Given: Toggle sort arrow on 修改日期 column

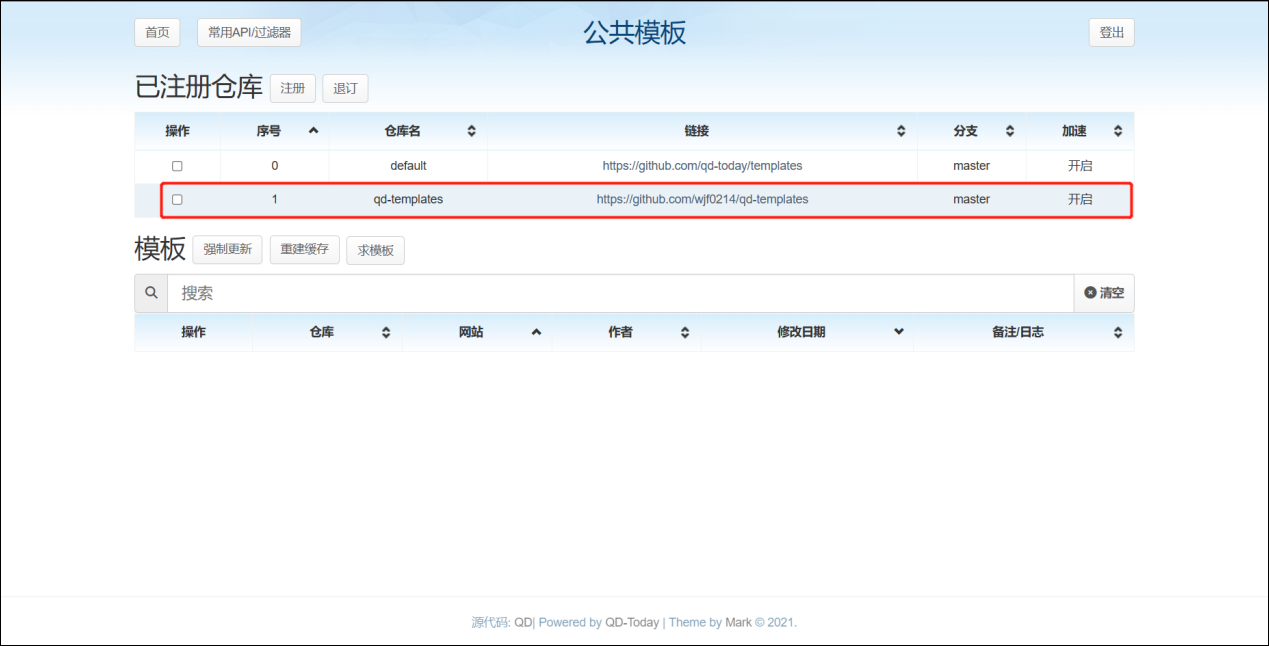Looking at the screenshot, I should point(898,332).
